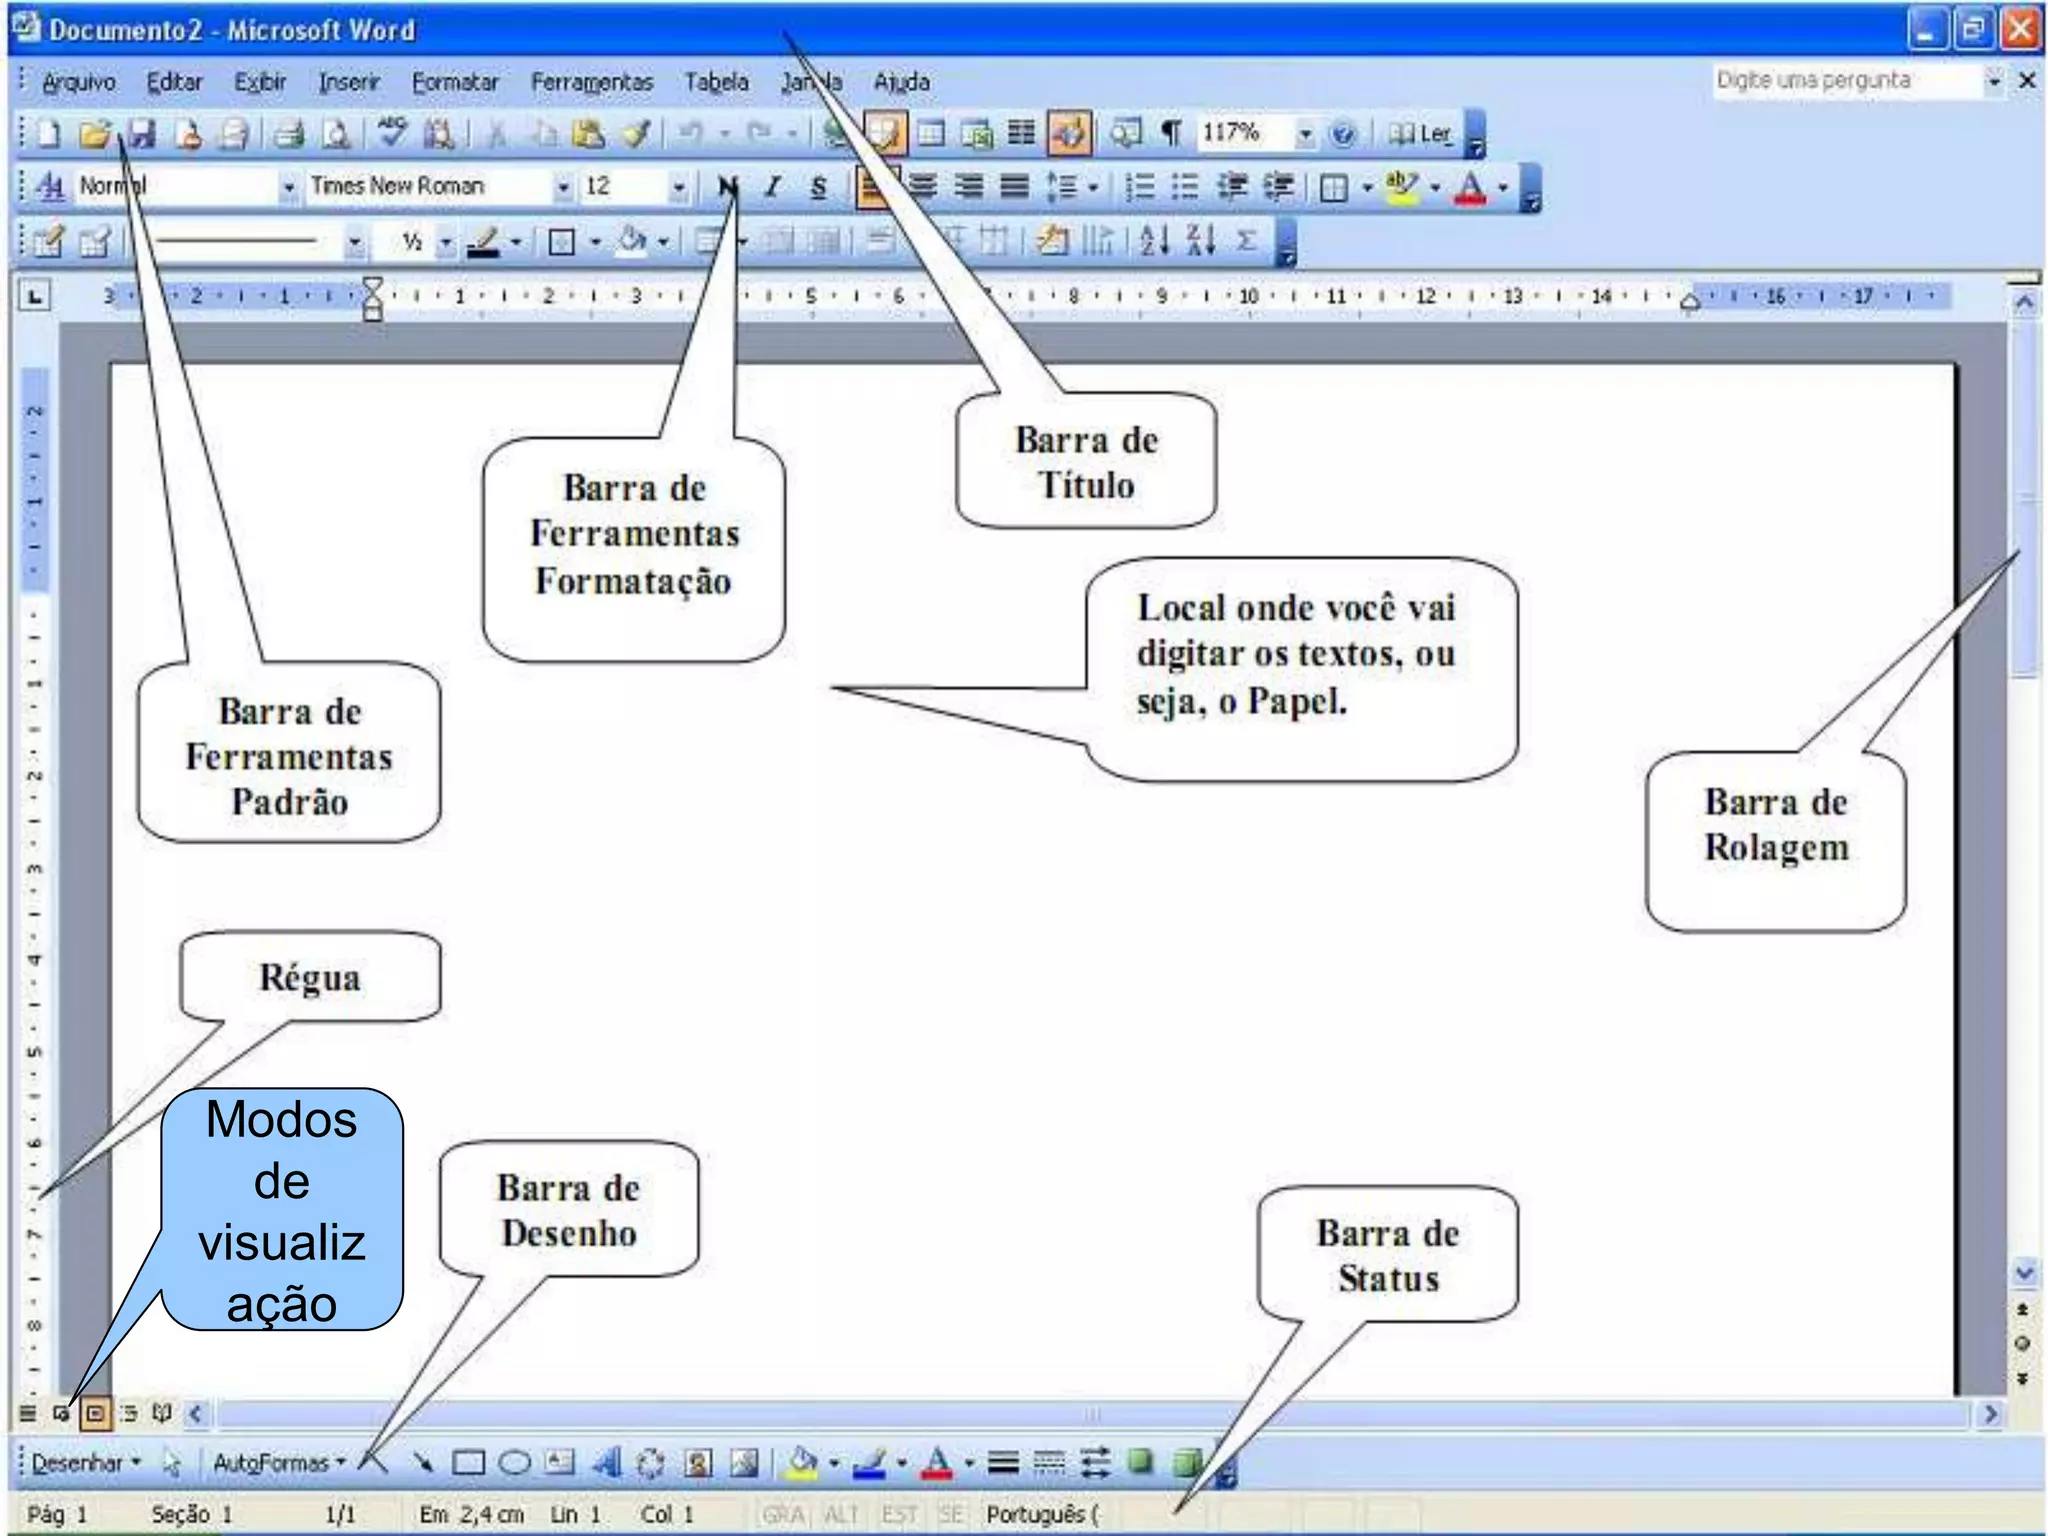Image resolution: width=2048 pixels, height=1536 pixels.
Task: Select the Oval drawing tool
Action: click(x=514, y=1463)
